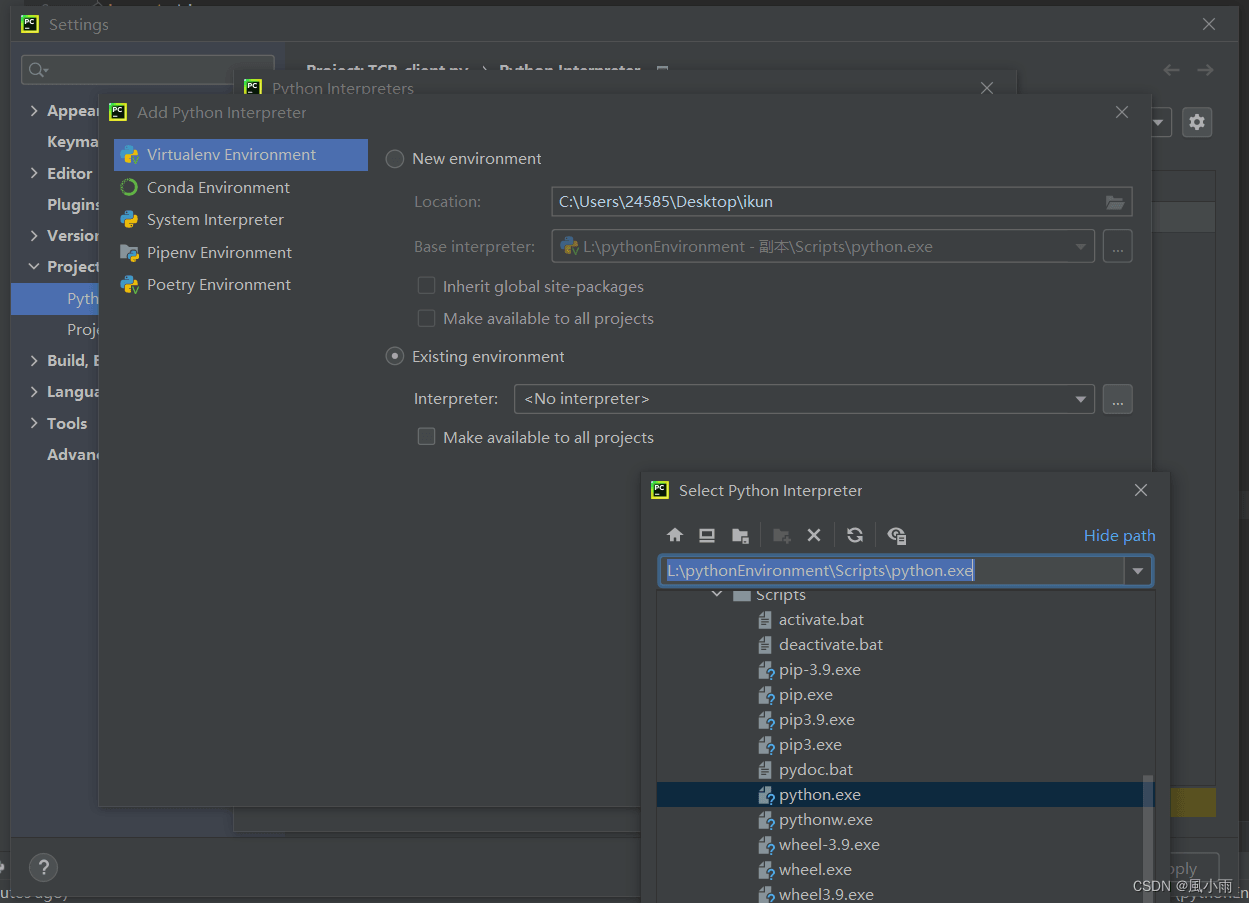
Task: Click the file tree vertical scrollbar
Action: coord(1148,840)
